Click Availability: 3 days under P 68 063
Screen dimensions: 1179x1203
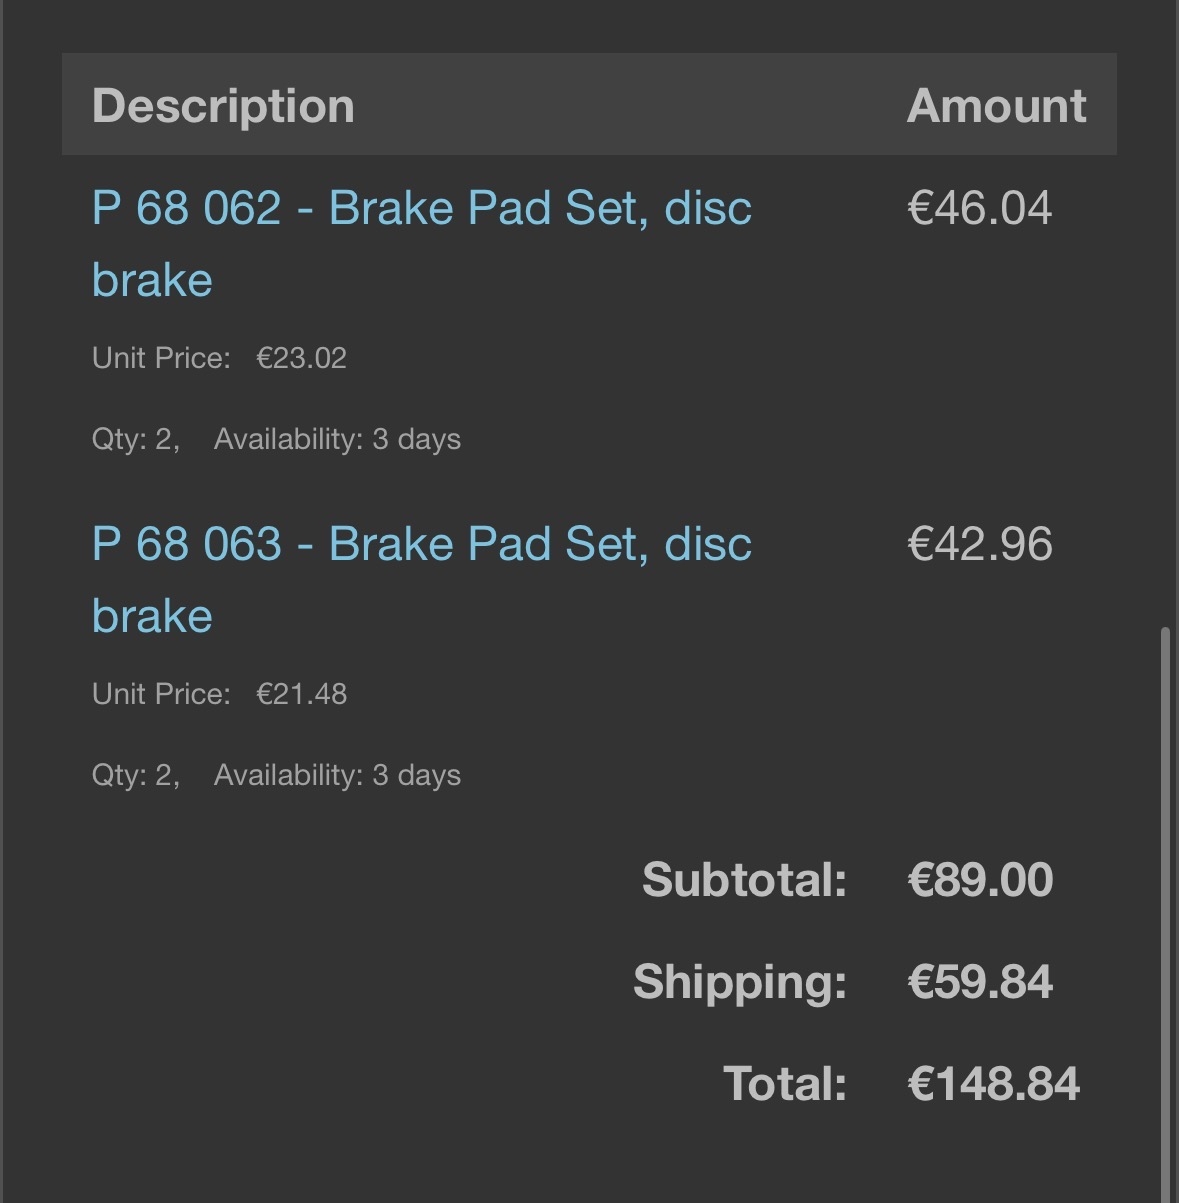tap(337, 775)
